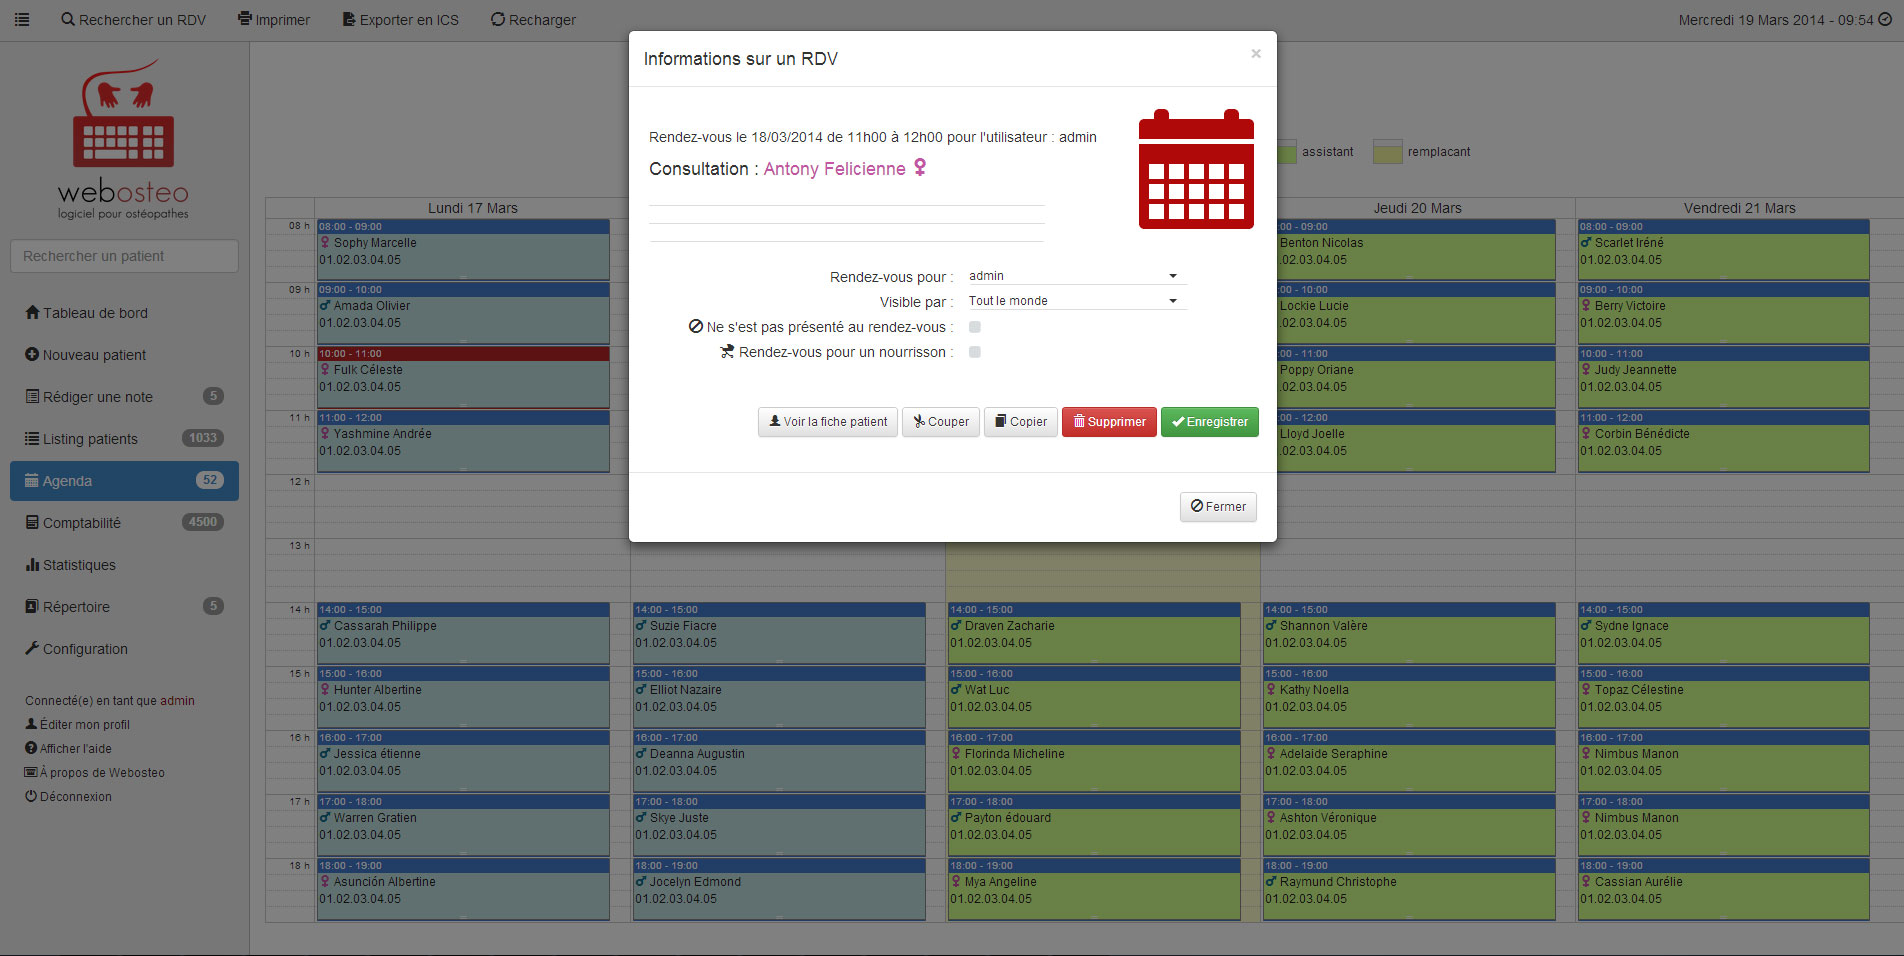Click the Webosteo logo
The height and width of the screenshot is (956, 1904).
tap(123, 139)
